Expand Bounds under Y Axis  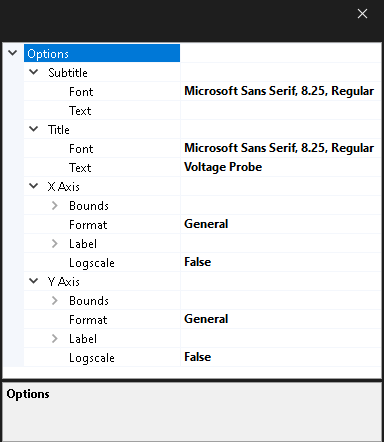[55, 300]
